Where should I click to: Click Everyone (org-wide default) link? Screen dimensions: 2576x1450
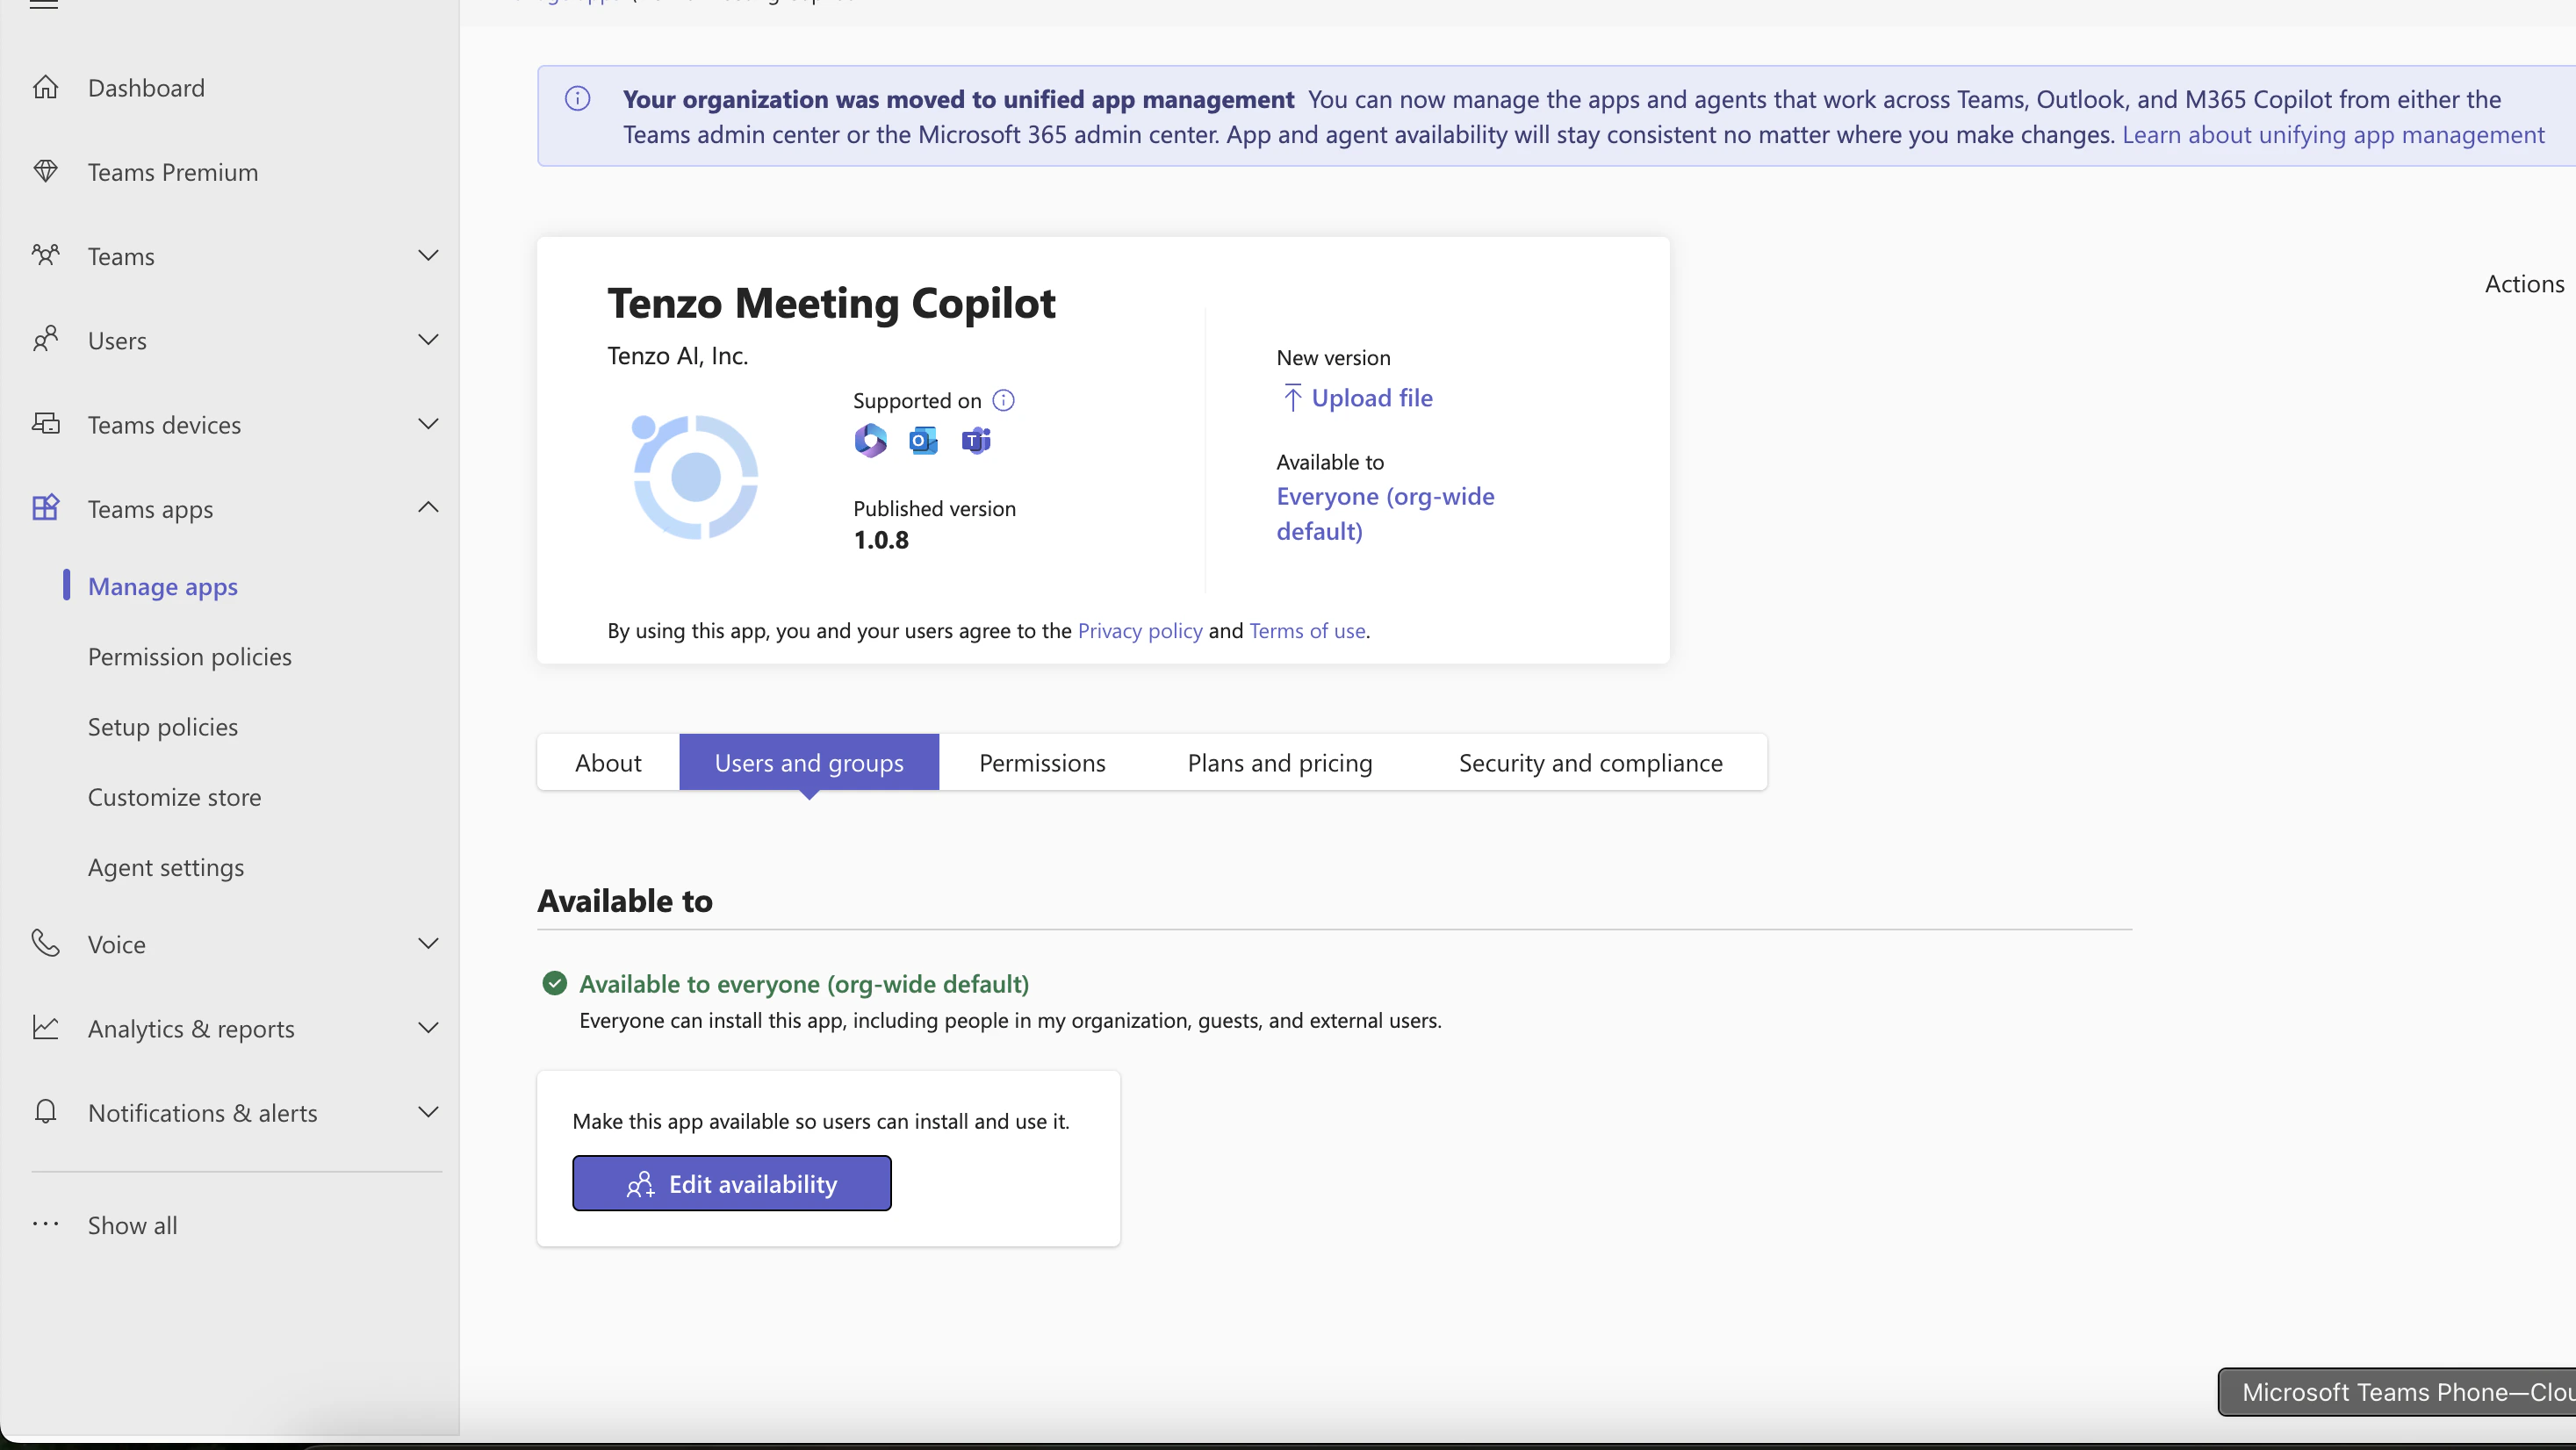click(x=1385, y=514)
